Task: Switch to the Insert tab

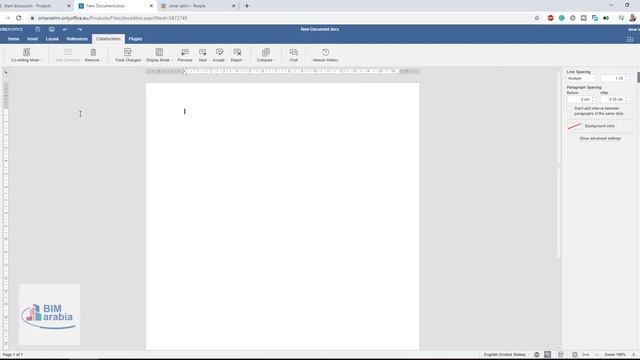Action: [x=32, y=39]
